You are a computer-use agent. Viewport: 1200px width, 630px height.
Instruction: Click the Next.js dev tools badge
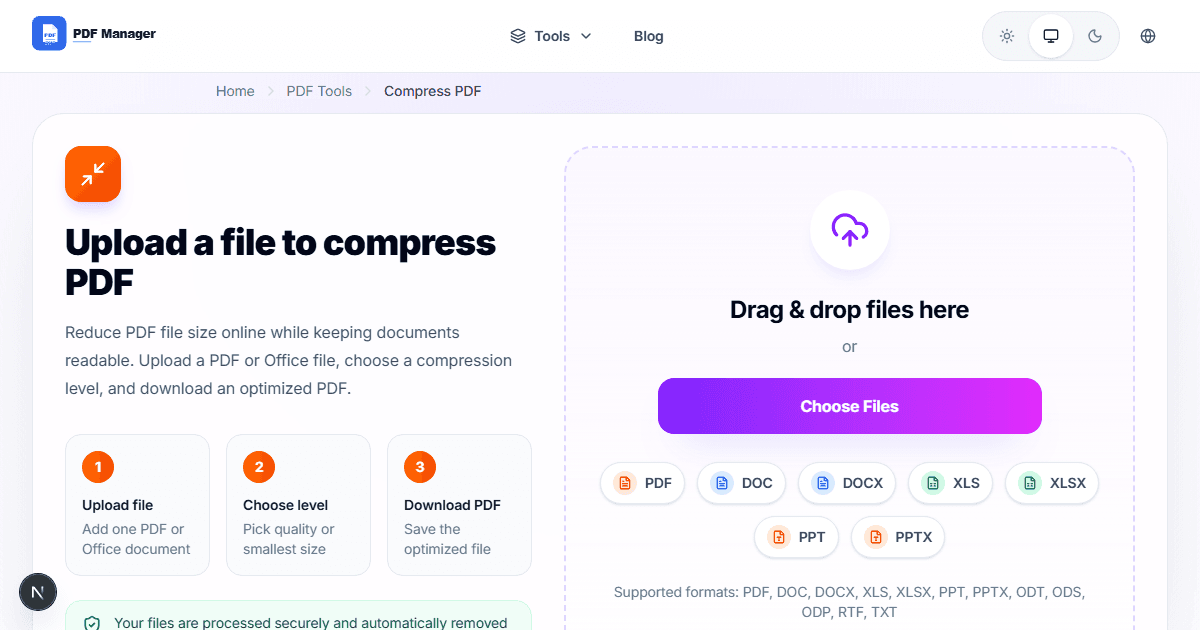pos(38,592)
